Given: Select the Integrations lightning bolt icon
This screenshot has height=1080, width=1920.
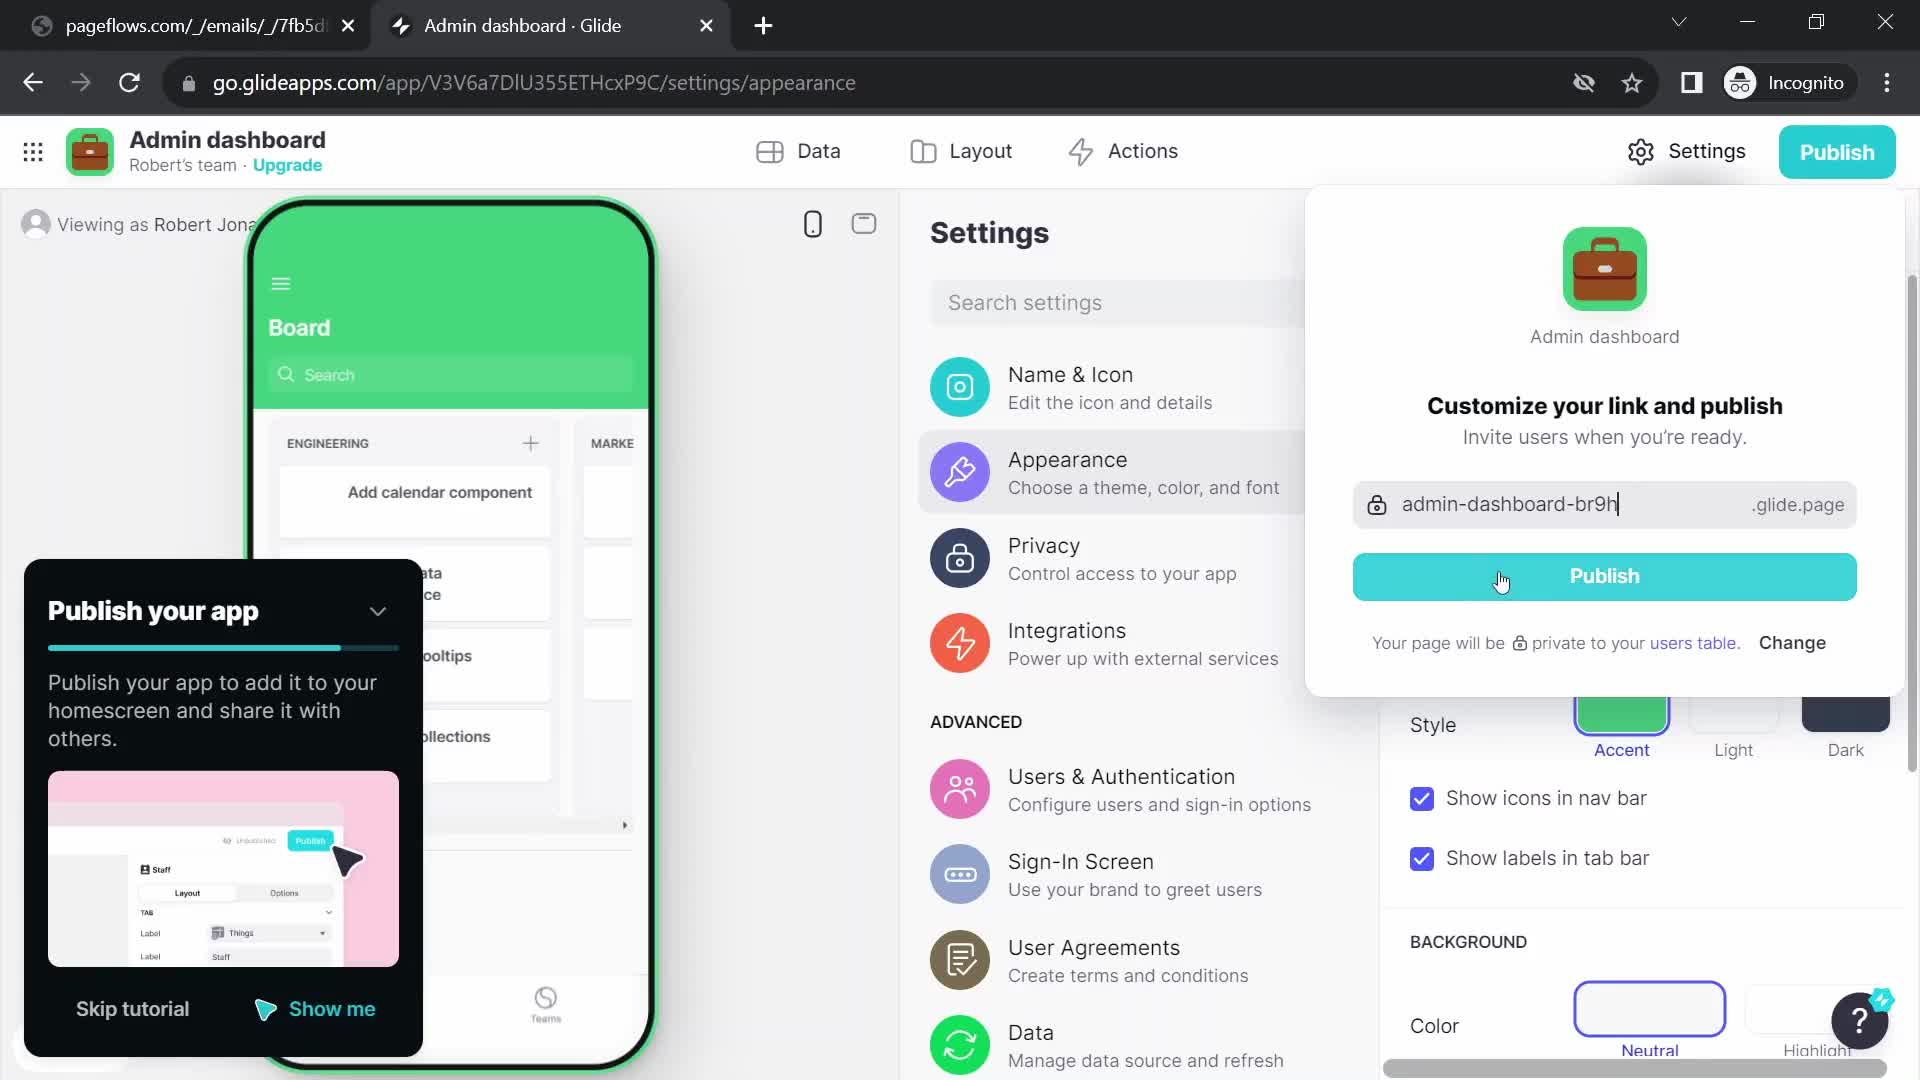Looking at the screenshot, I should [960, 642].
